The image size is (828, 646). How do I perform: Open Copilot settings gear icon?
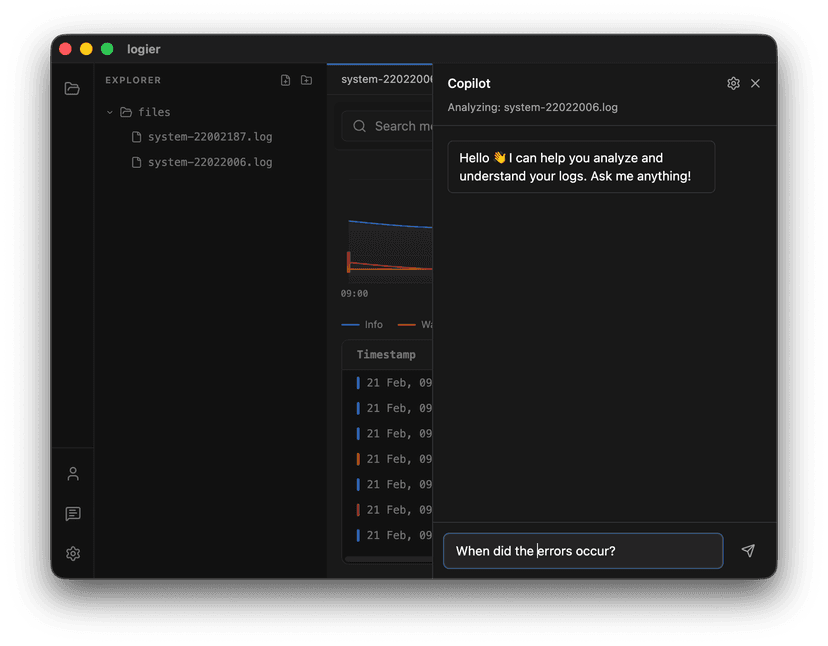733,83
